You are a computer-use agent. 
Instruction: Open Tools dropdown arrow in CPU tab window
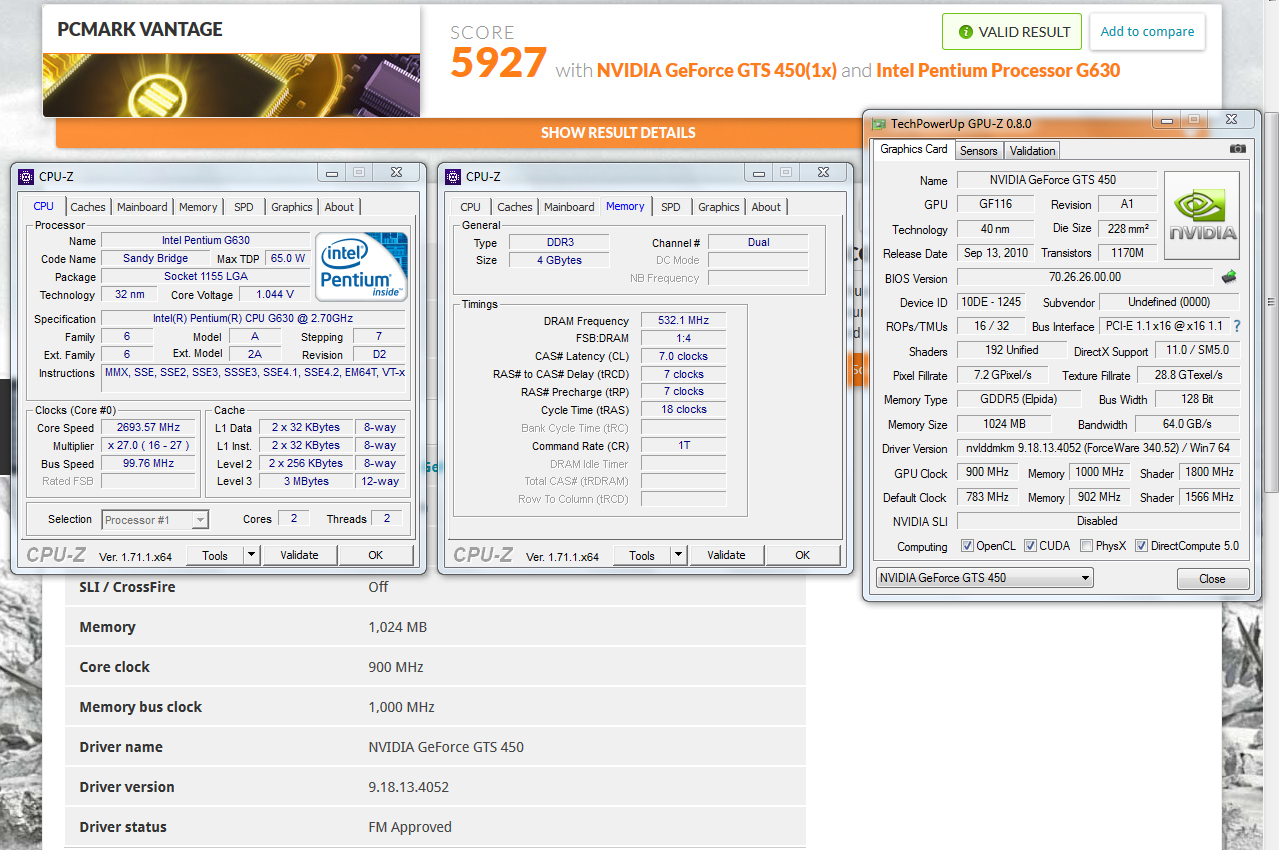tap(252, 555)
